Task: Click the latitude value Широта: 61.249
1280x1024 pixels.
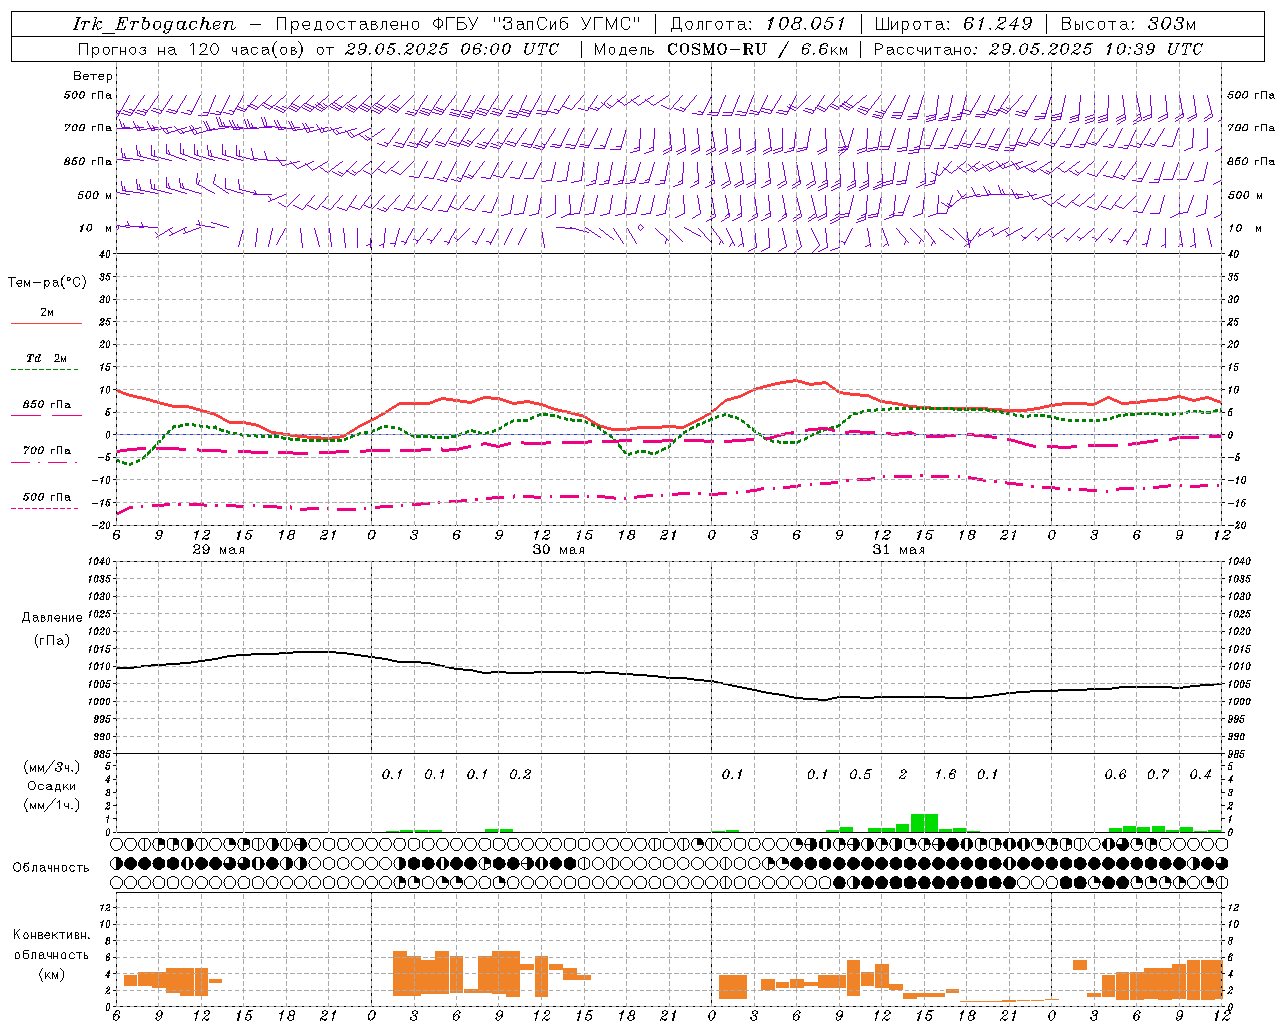Action: tap(953, 24)
